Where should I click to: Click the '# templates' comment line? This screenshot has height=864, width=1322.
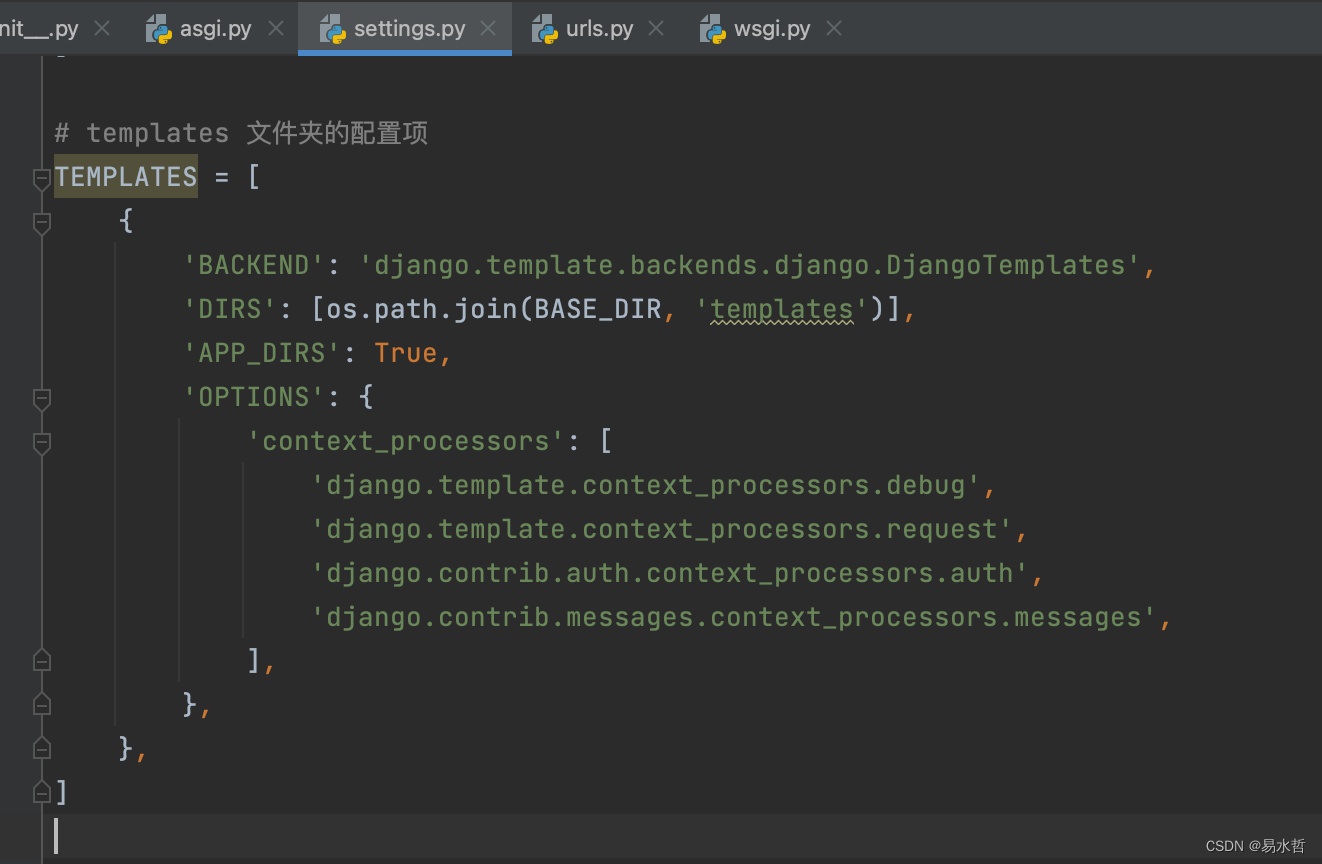[241, 133]
